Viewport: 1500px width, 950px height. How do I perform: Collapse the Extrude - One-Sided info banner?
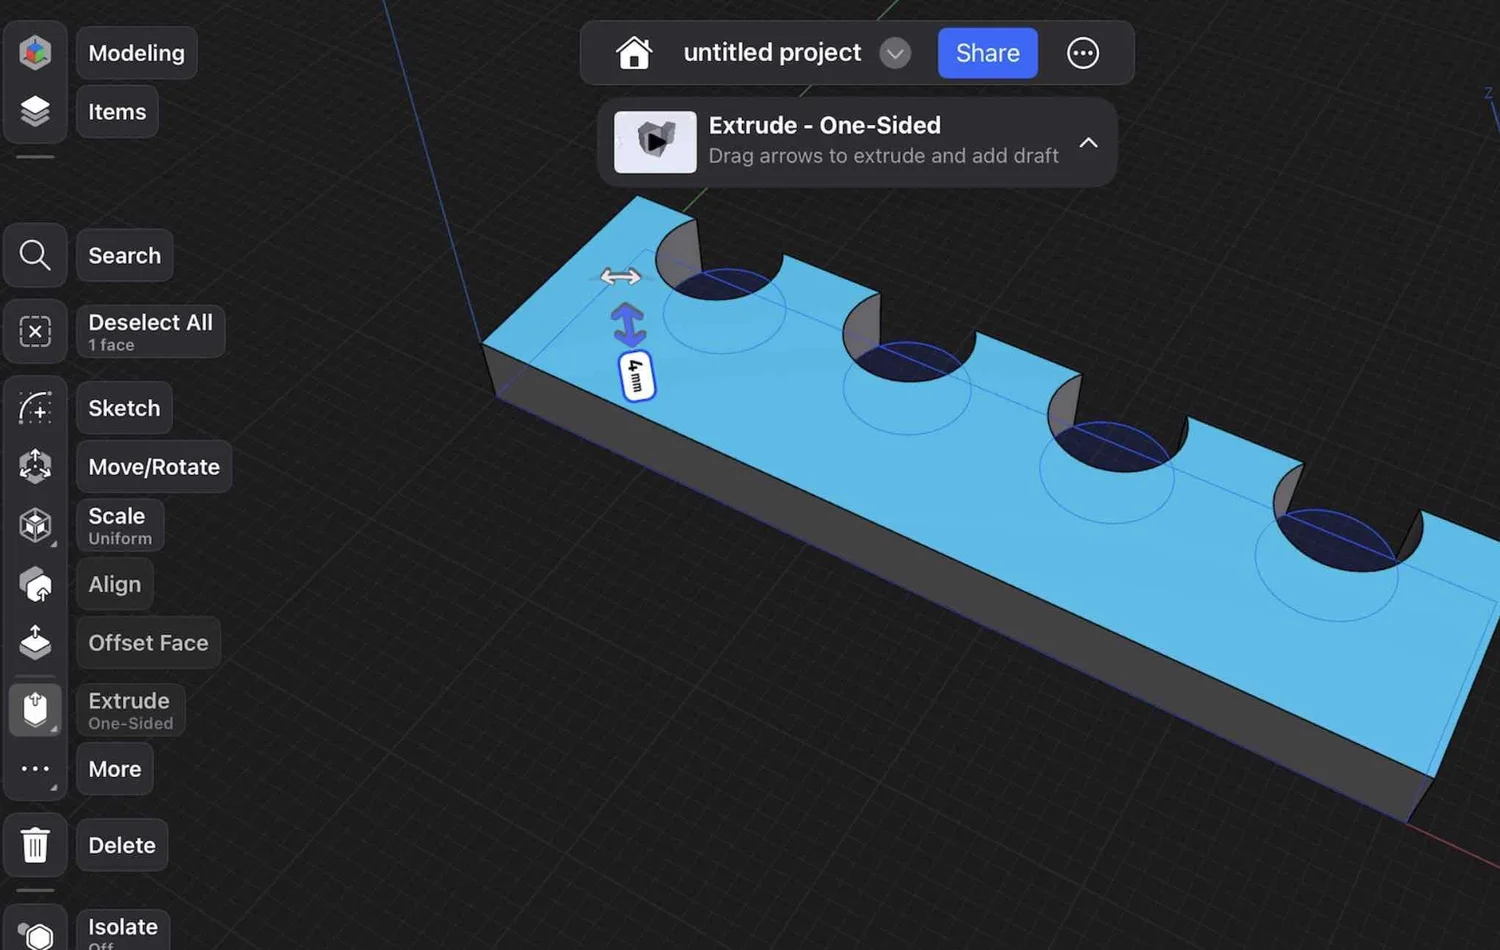[1088, 143]
